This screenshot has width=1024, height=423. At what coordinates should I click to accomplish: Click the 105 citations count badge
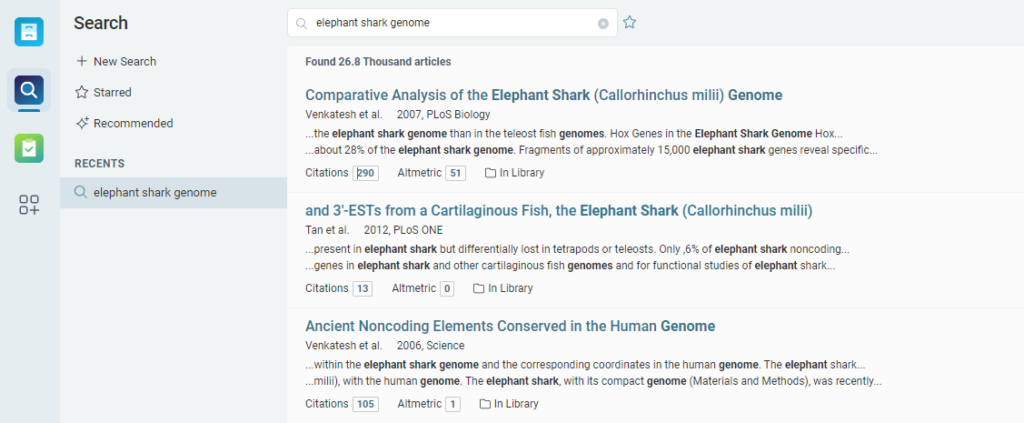point(365,404)
